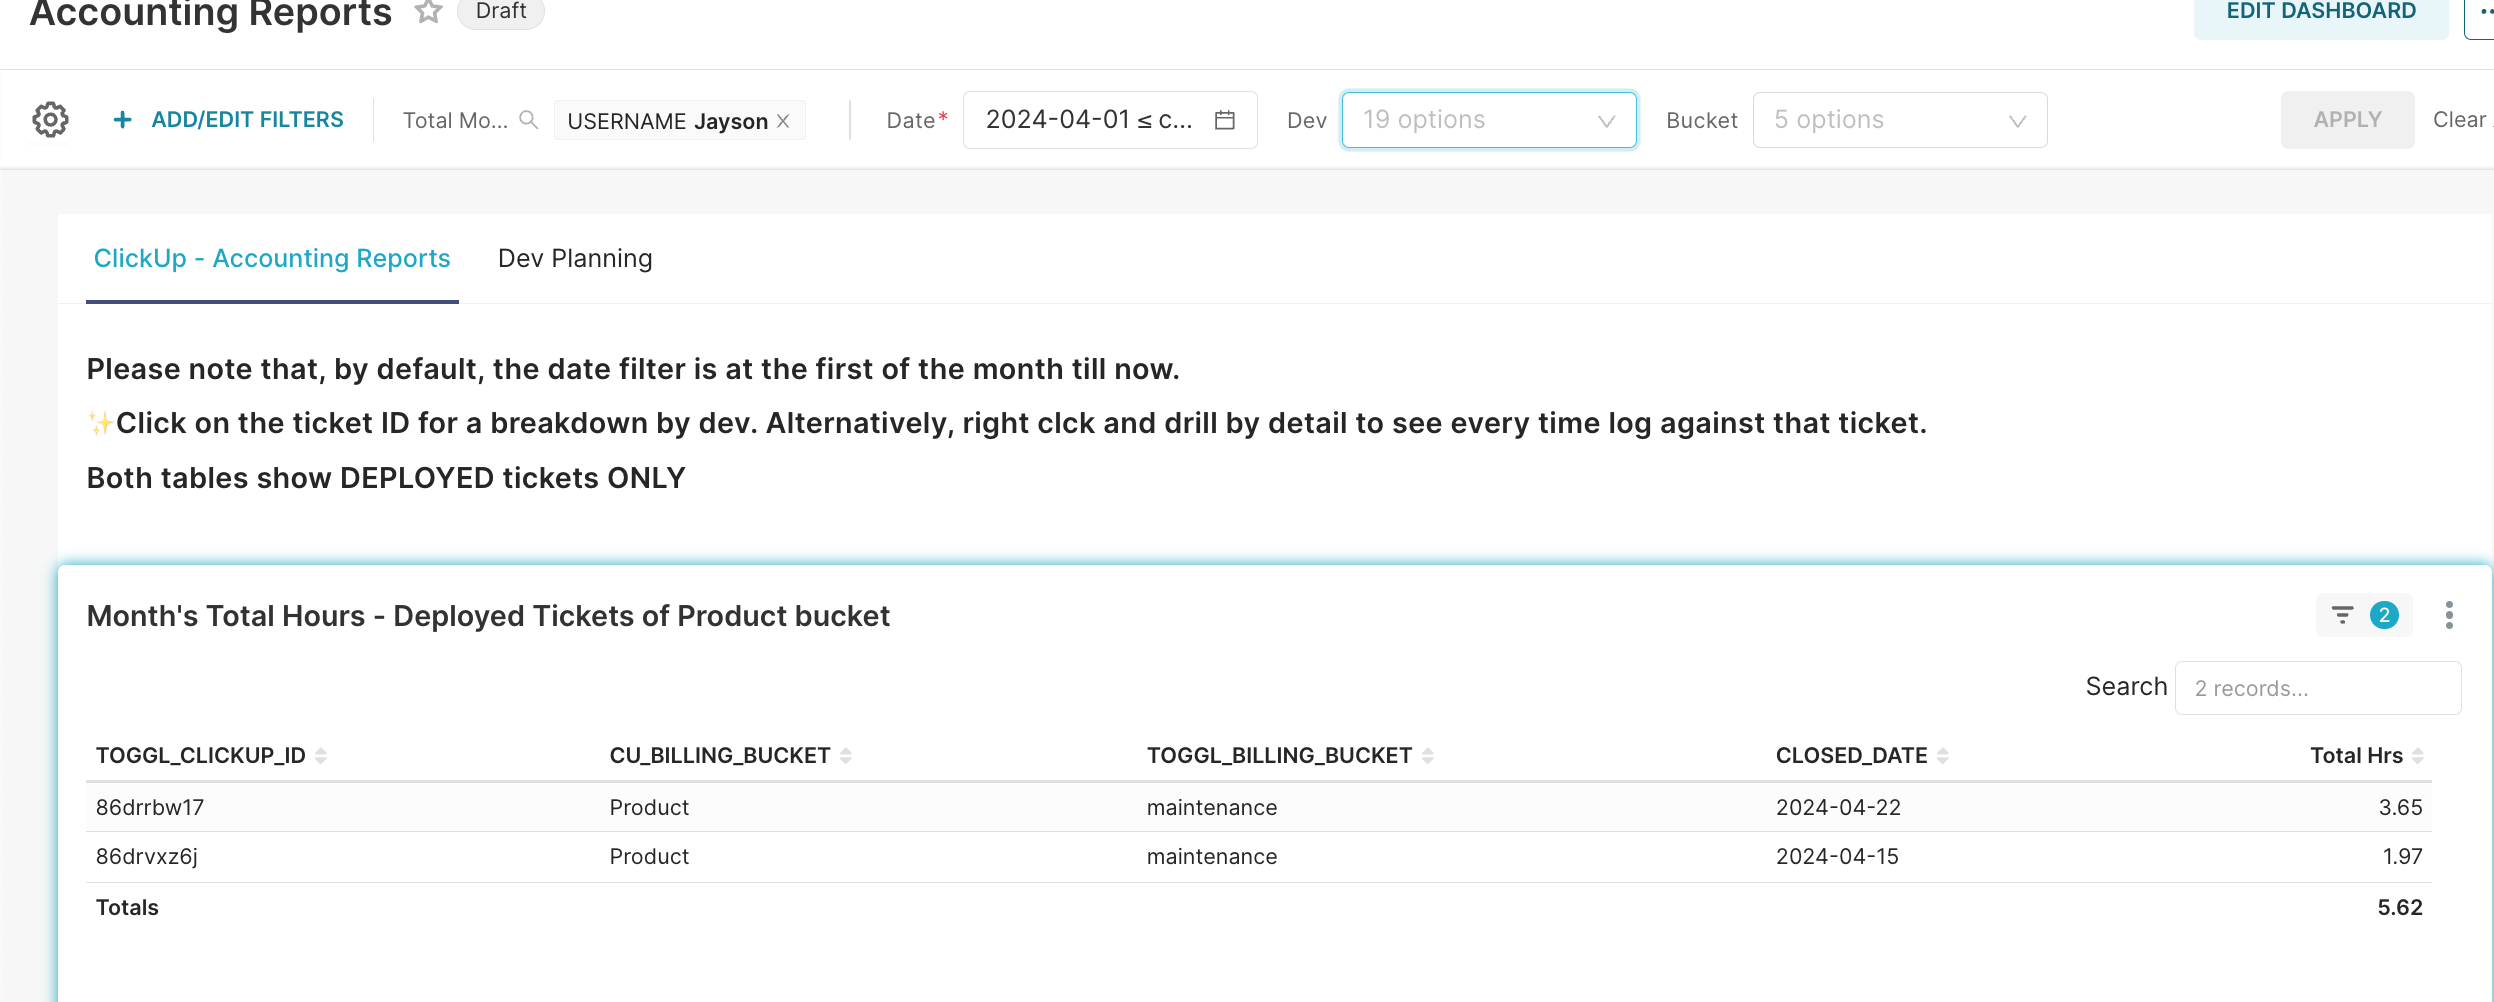Click the TOGGL_CLICKUP_ID column header
Image resolution: width=2494 pixels, height=1002 pixels.
click(x=201, y=756)
